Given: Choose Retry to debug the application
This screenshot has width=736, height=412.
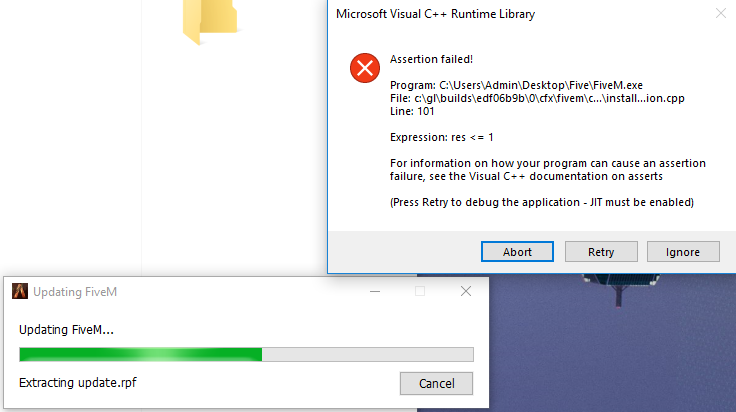Looking at the screenshot, I should 601,252.
